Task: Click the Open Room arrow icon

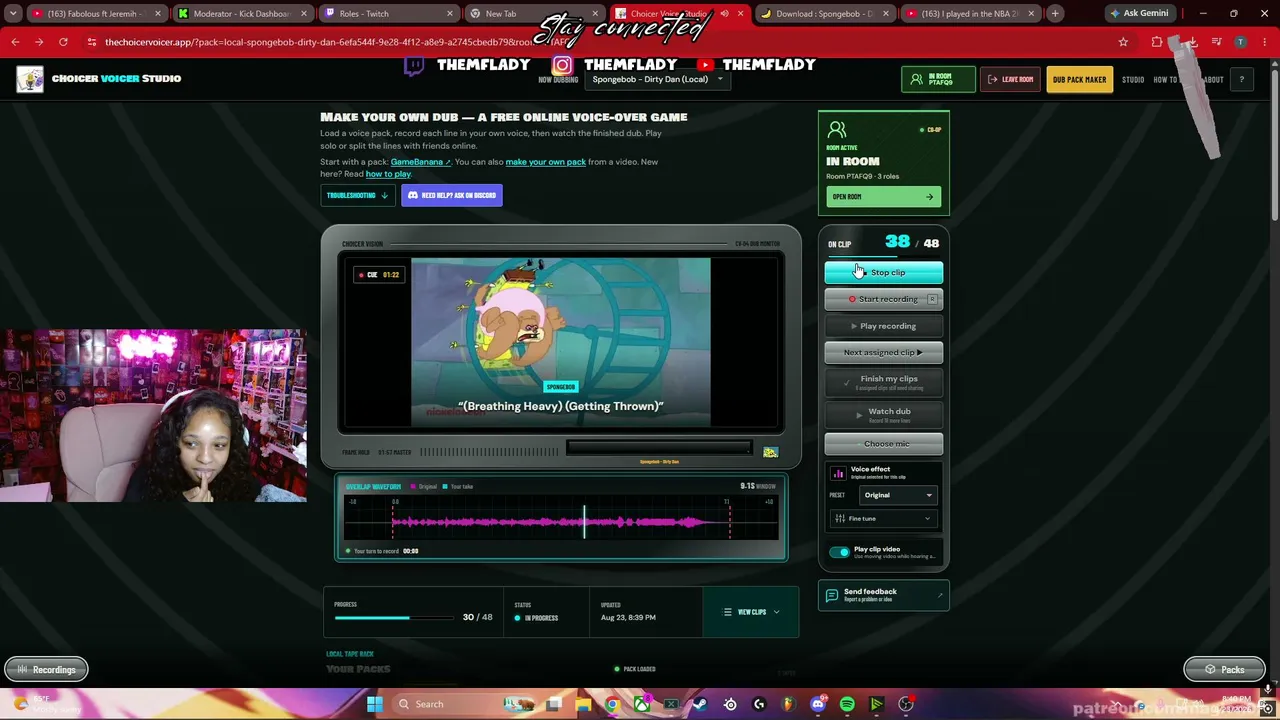Action: 929,197
